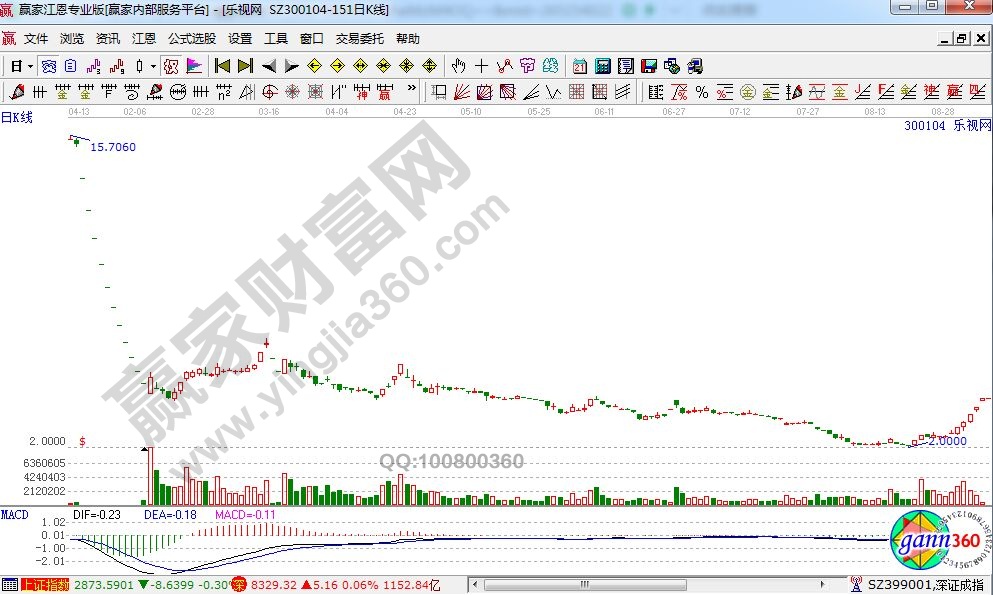
Task: Open the candlestick chart type dropdown arrow
Action: (153, 66)
